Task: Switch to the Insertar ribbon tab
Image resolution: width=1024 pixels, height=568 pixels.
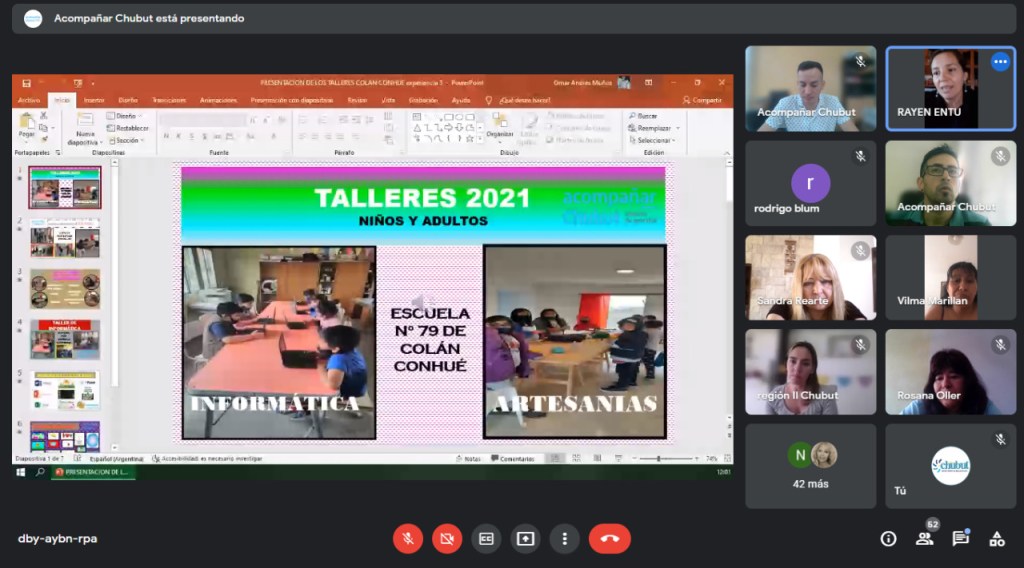Action: pyautogui.click(x=93, y=100)
